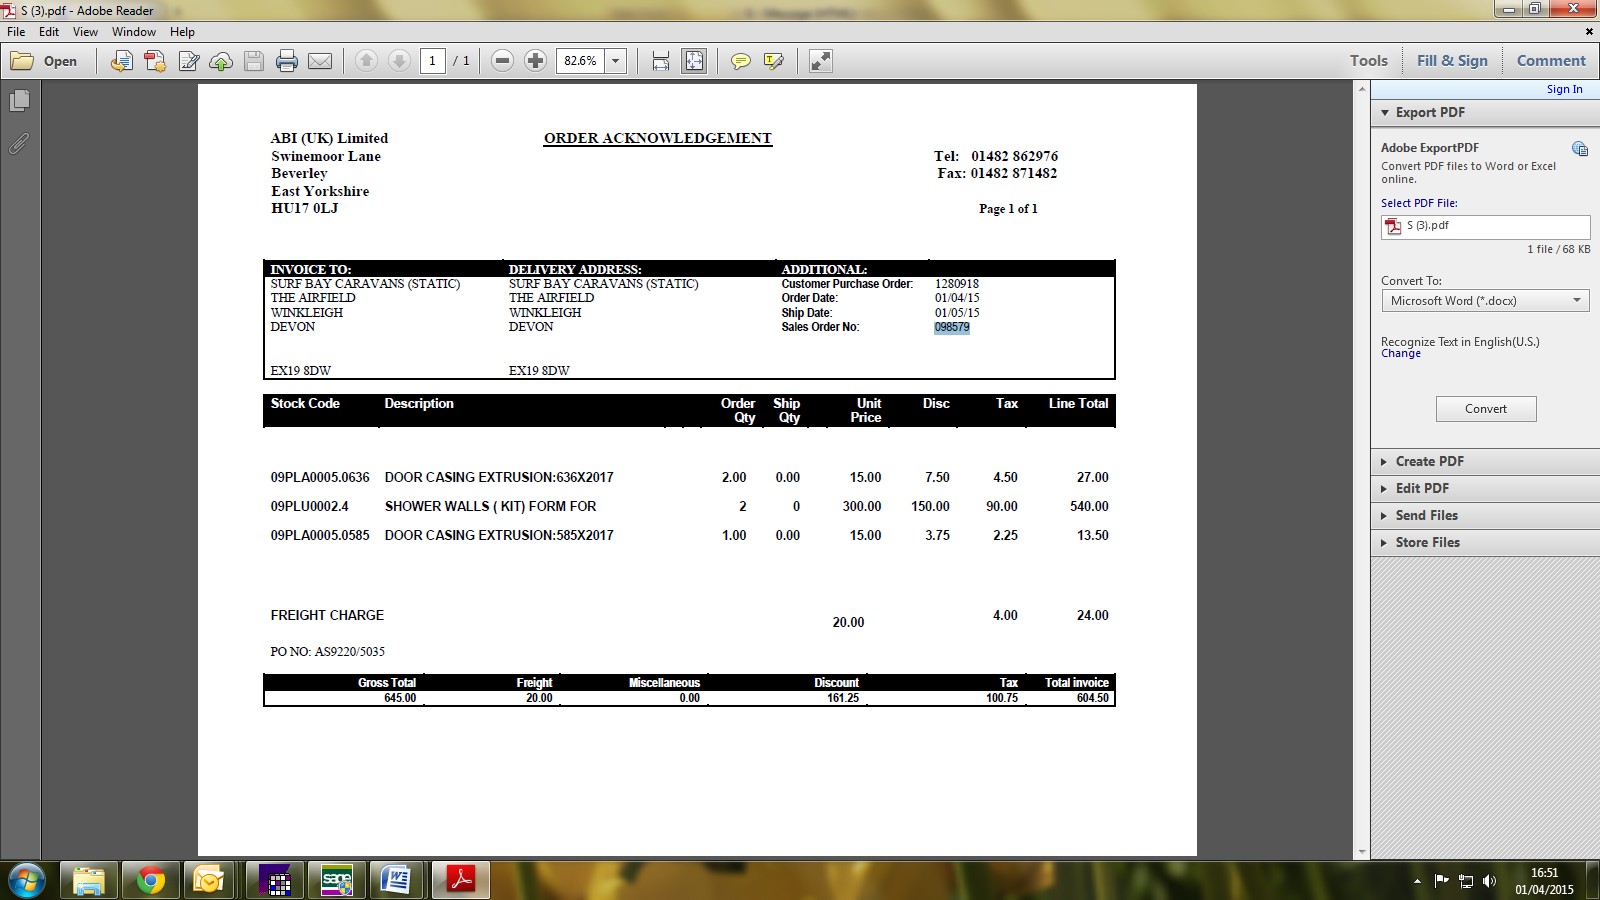Click the S (3).pdf selected file field
This screenshot has width=1600, height=900.
click(x=1485, y=227)
